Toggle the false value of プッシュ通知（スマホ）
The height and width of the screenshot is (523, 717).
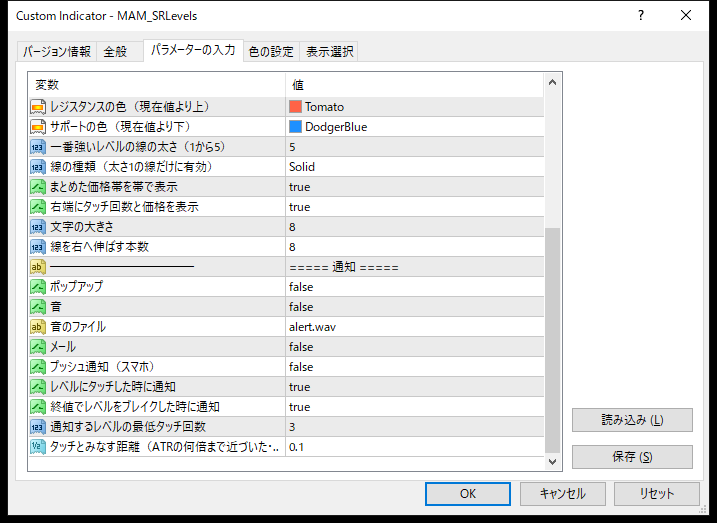415,367
